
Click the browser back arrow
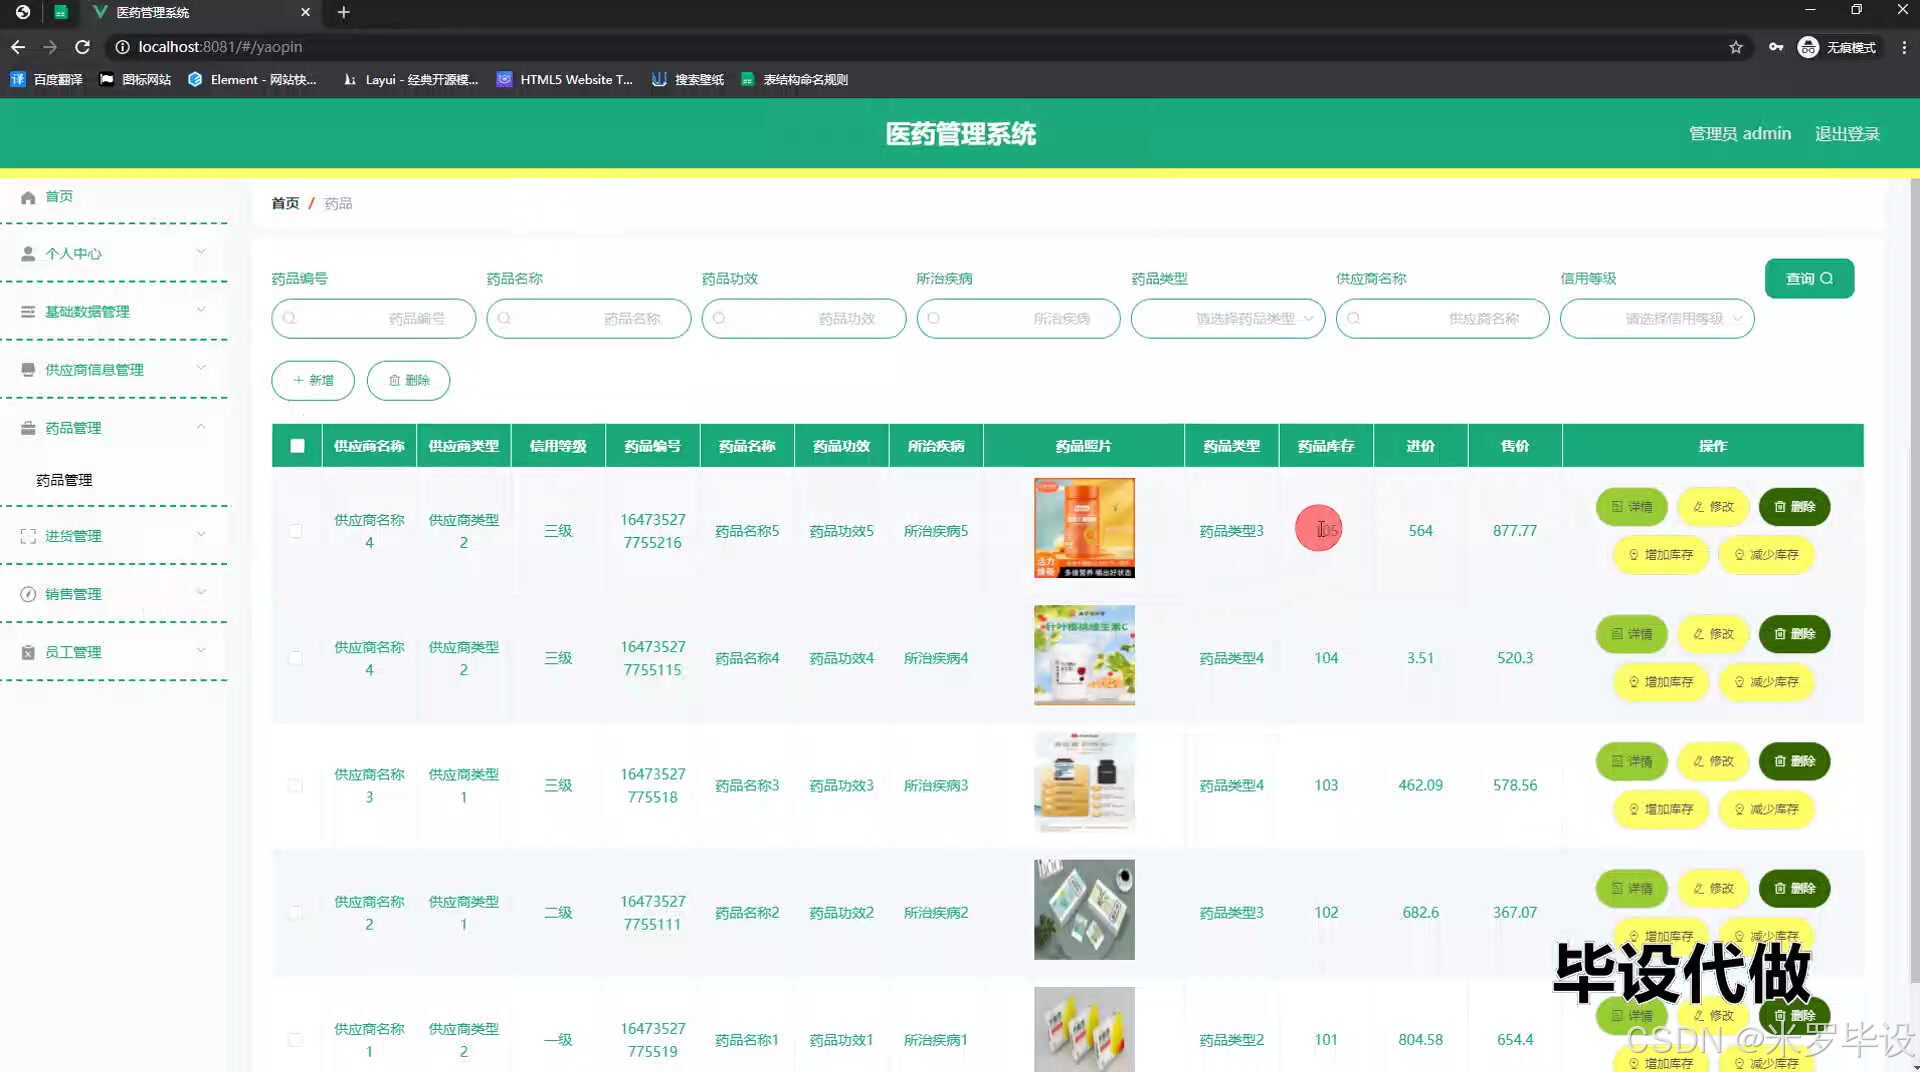(18, 47)
